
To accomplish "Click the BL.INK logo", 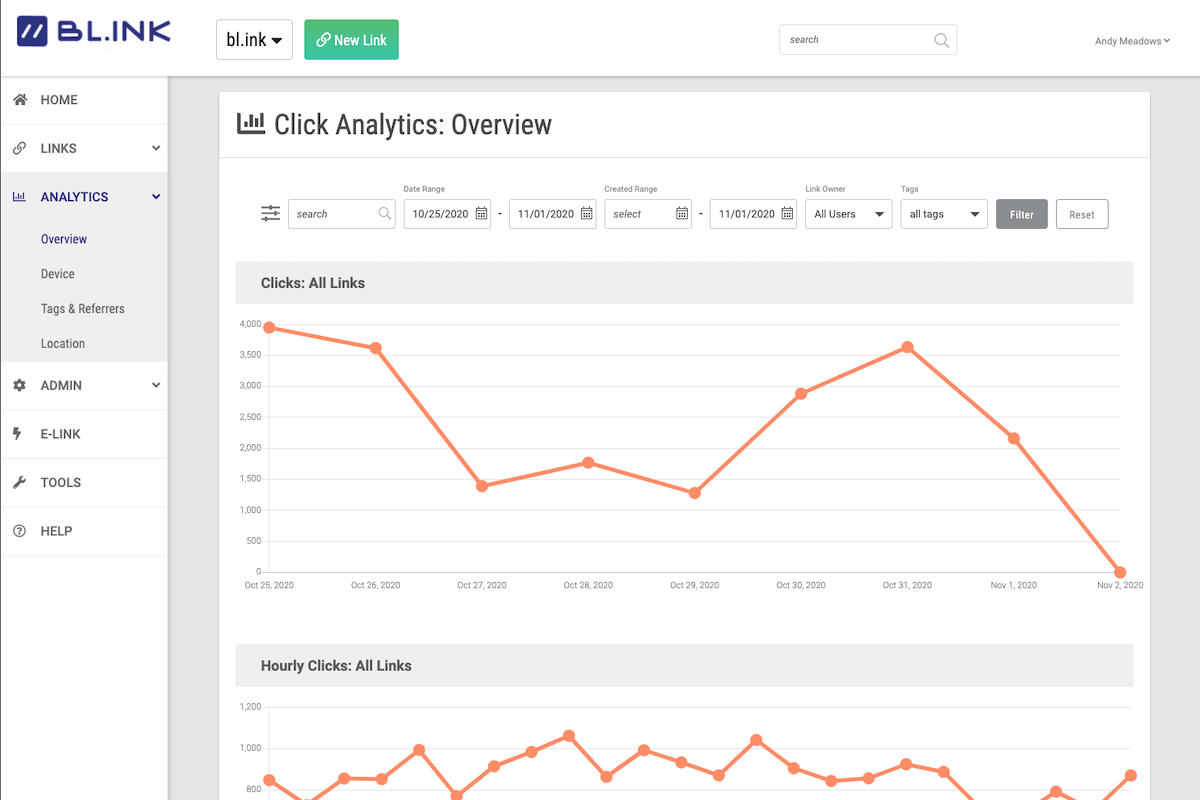I will click(94, 32).
